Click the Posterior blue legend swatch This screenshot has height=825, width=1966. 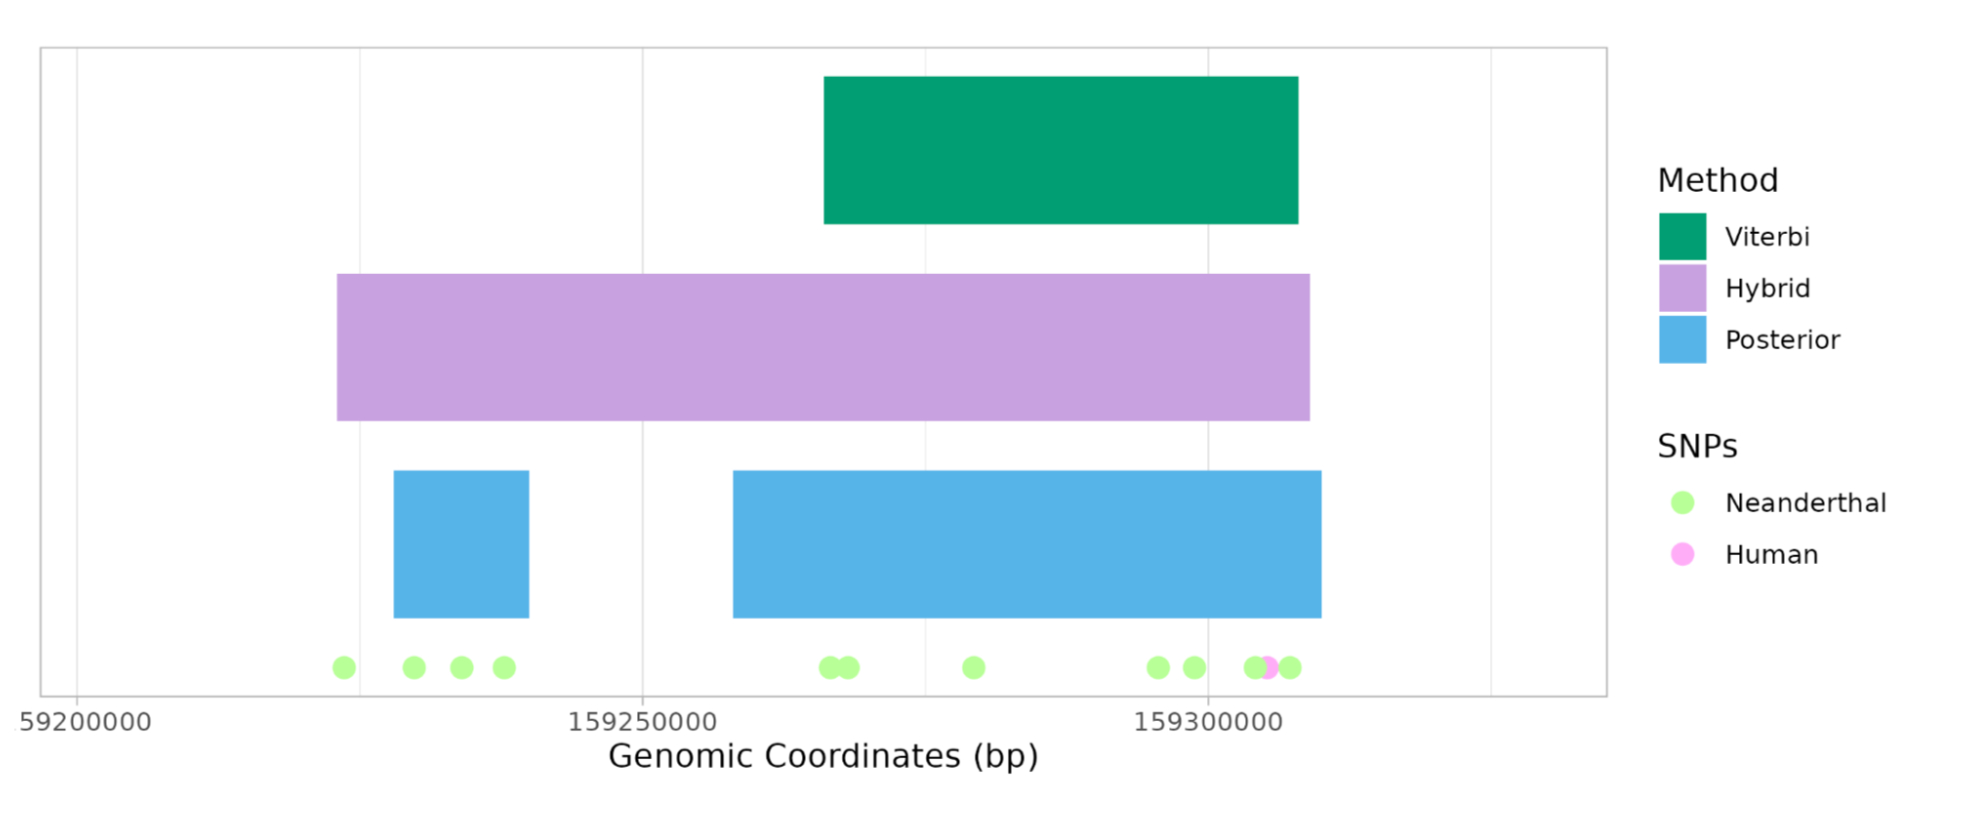(1682, 340)
